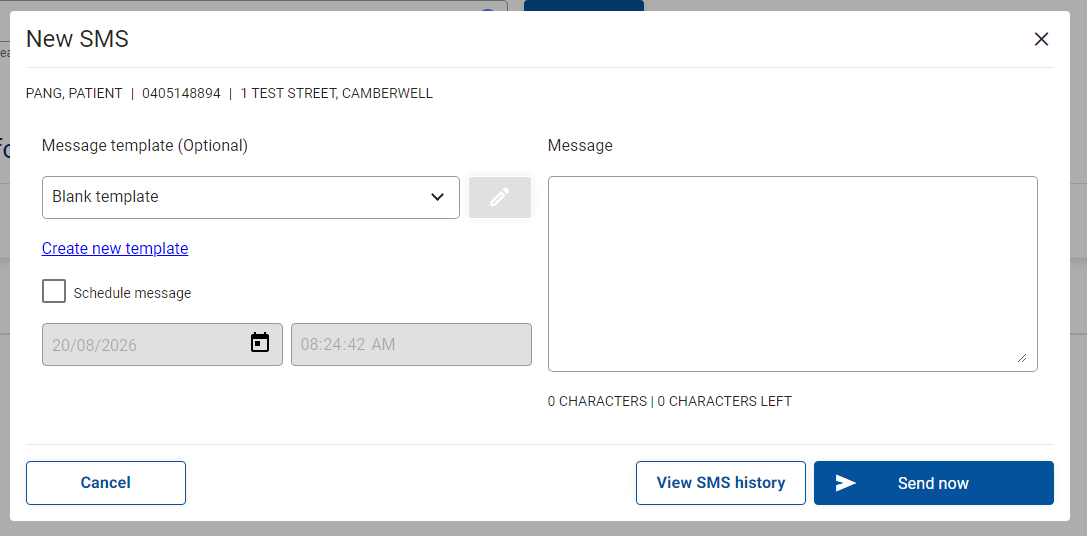Screen dimensions: 1087x536
Task: Click the 20/08/2026 date field
Action: pos(162,344)
